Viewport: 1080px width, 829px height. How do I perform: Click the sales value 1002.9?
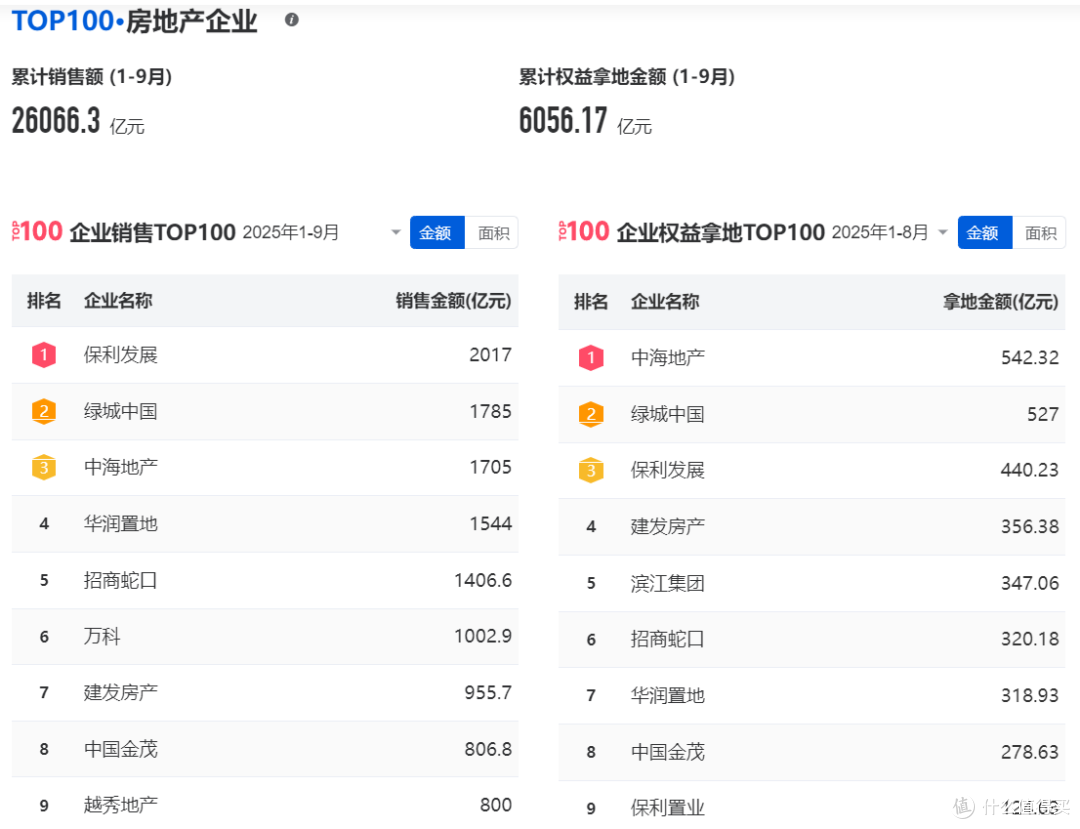coord(483,636)
